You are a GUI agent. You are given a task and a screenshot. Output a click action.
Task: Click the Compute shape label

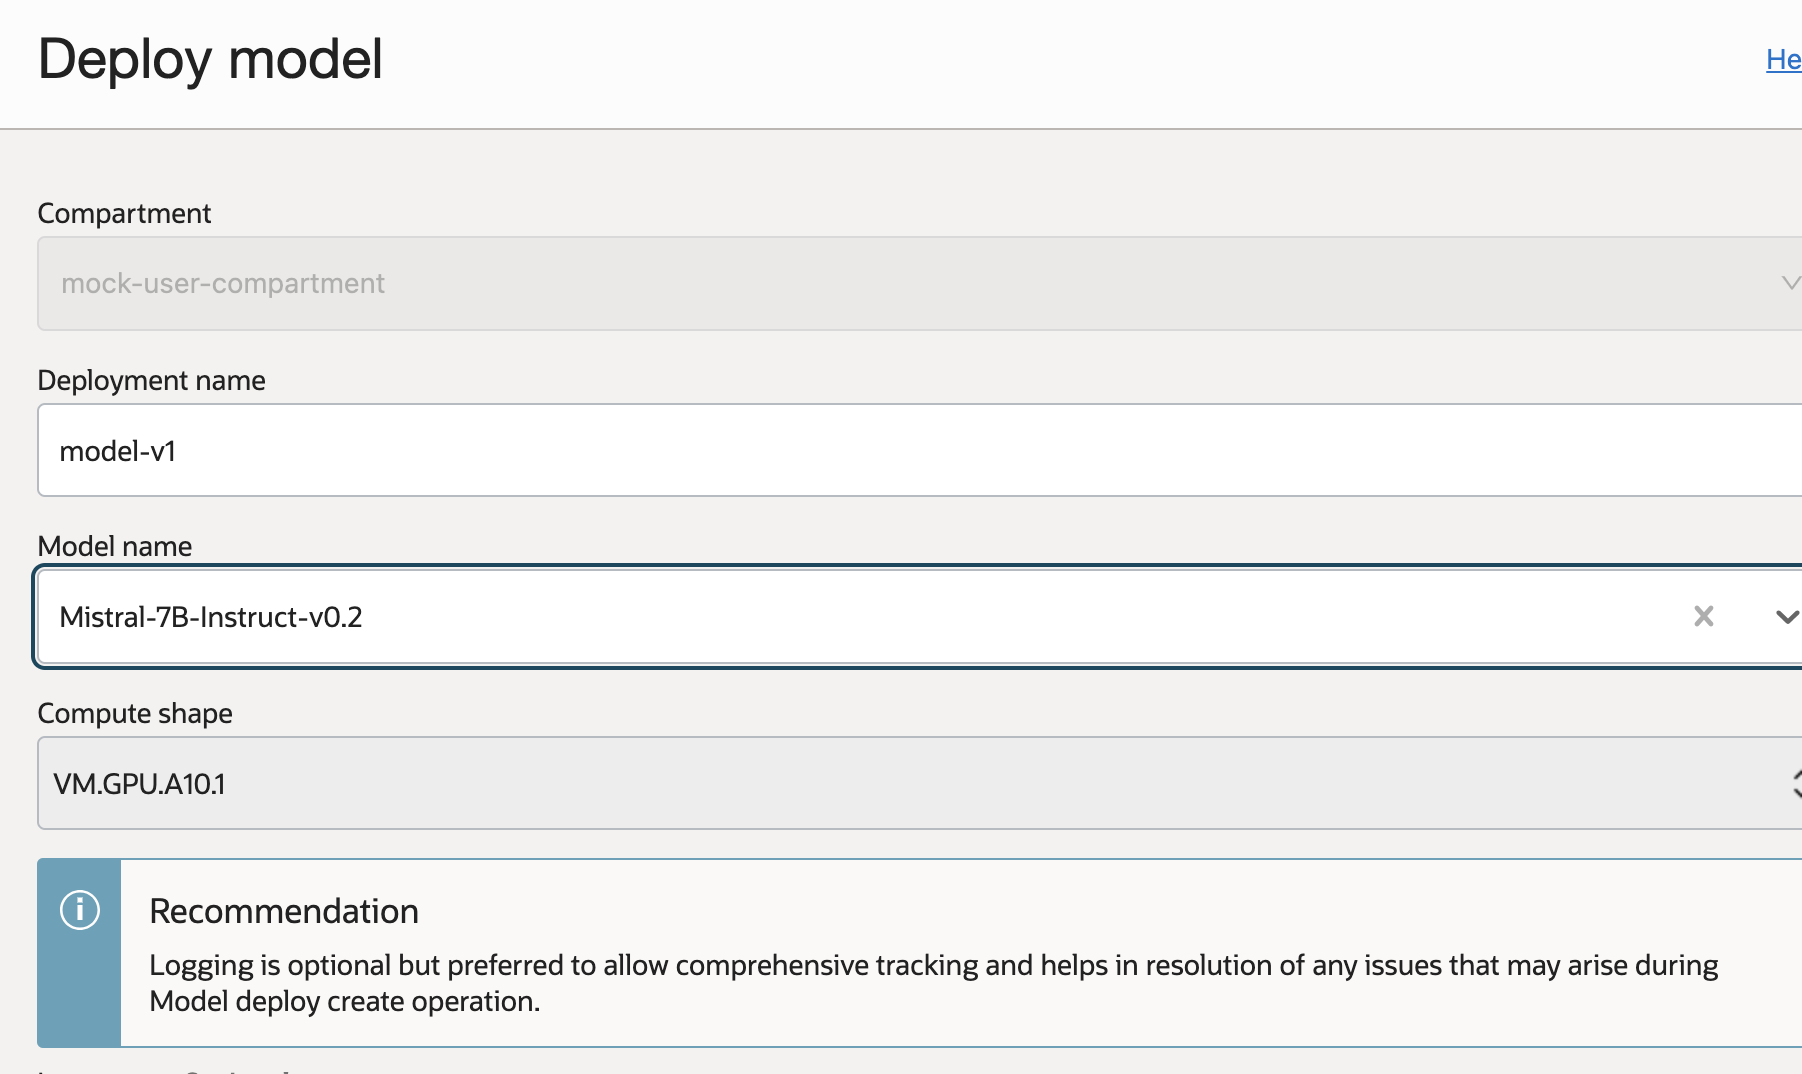point(135,713)
